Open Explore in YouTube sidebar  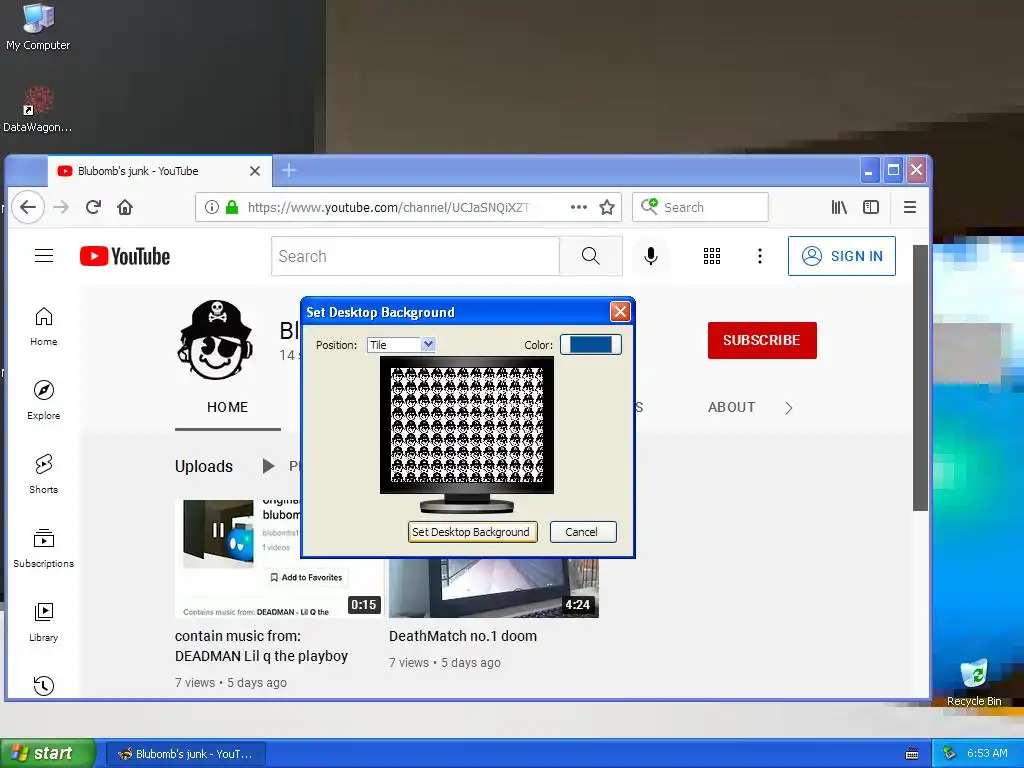click(x=44, y=400)
